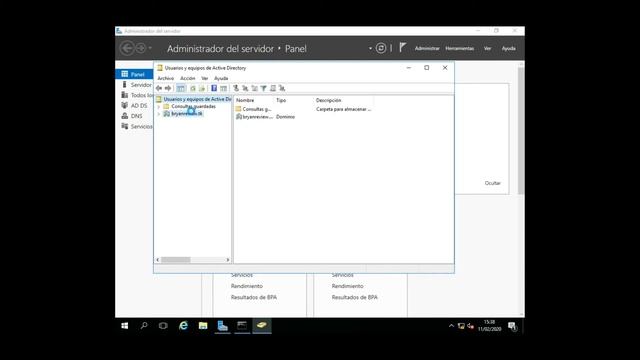Open the Action Center notification icon
The image size is (640, 360).
tap(512, 326)
